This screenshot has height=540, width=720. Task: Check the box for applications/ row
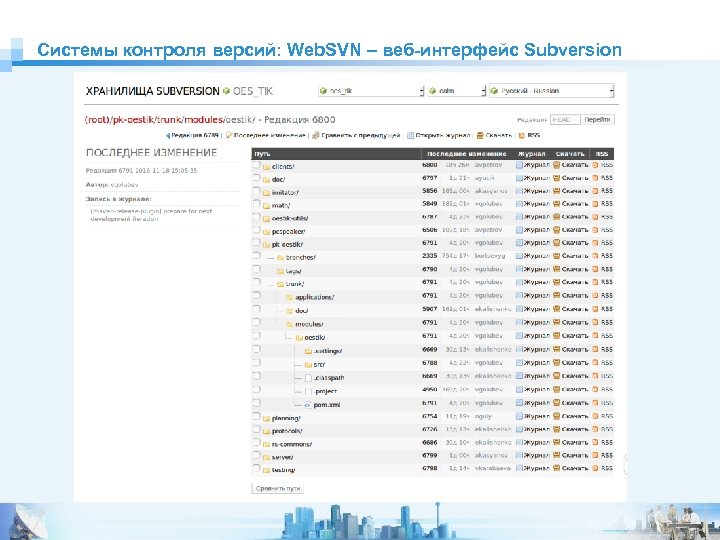point(257,295)
